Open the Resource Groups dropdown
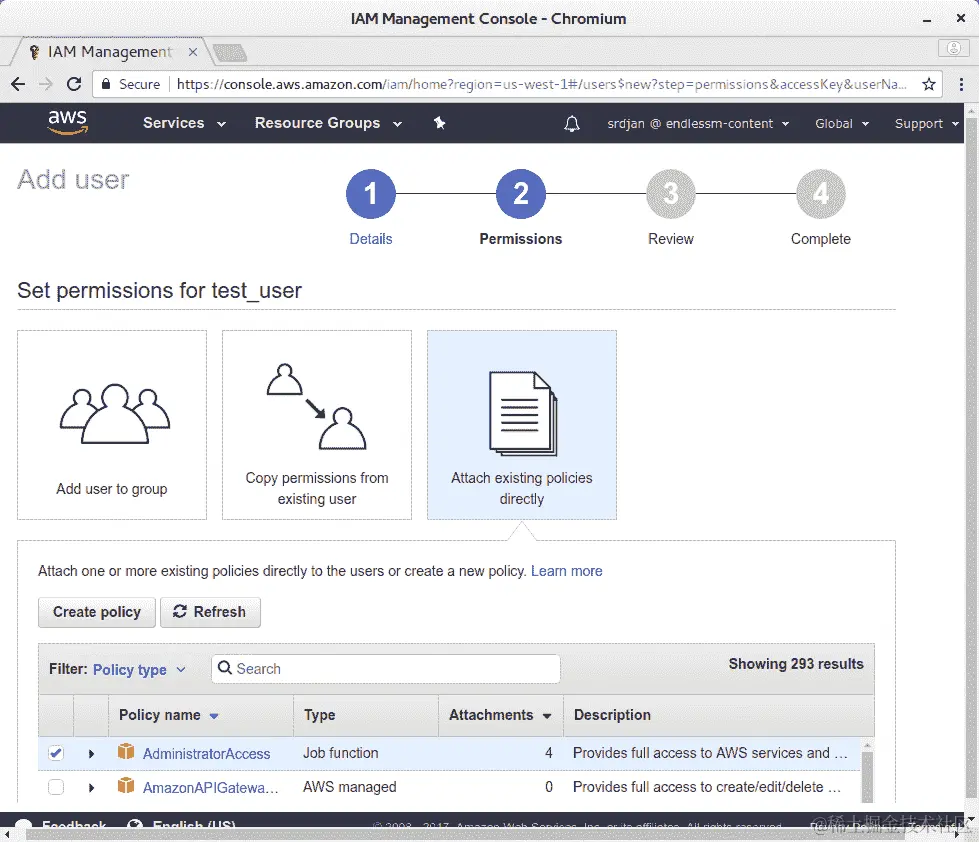This screenshot has width=979, height=842. [x=328, y=123]
